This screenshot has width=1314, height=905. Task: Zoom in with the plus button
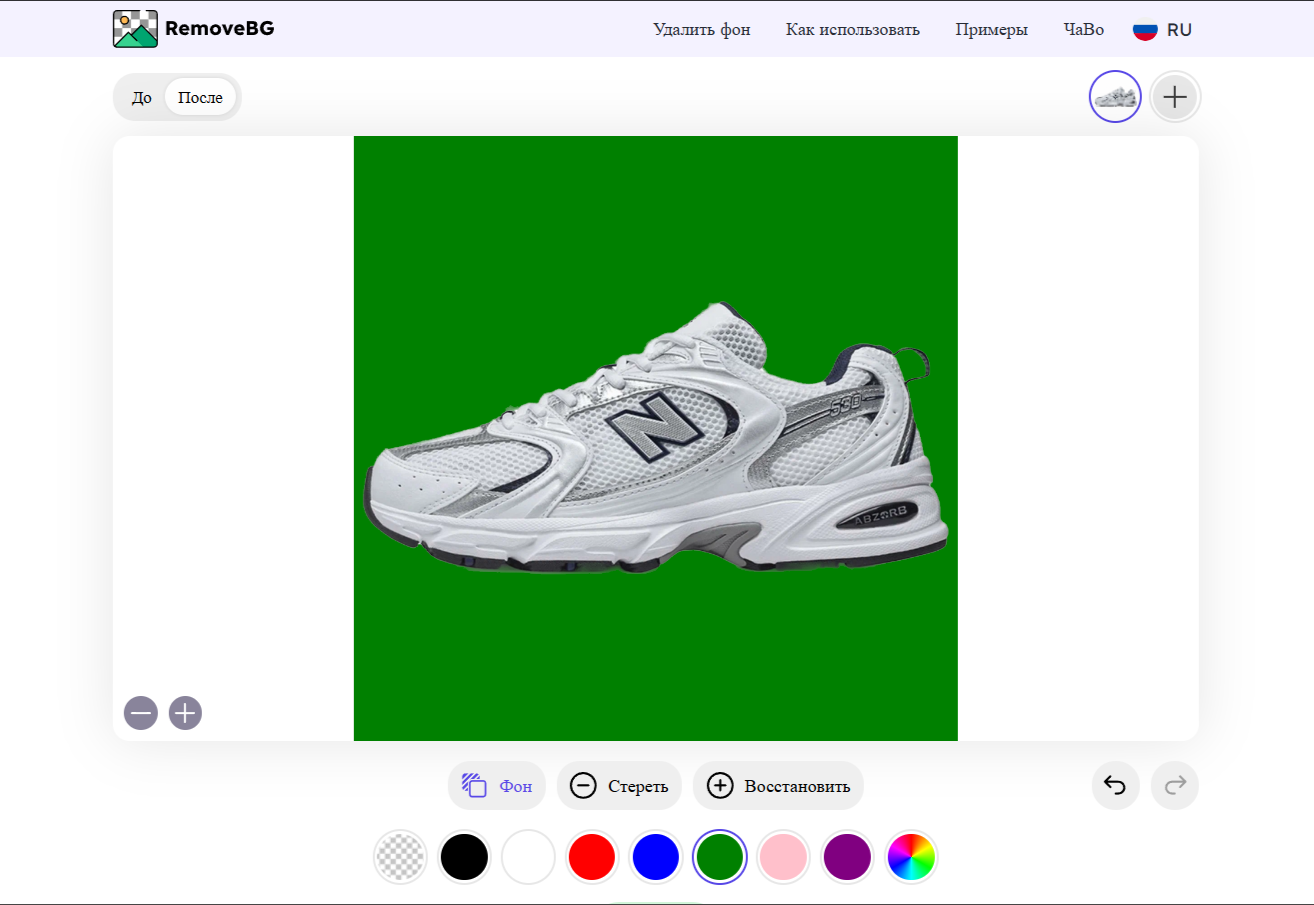pyautogui.click(x=186, y=713)
